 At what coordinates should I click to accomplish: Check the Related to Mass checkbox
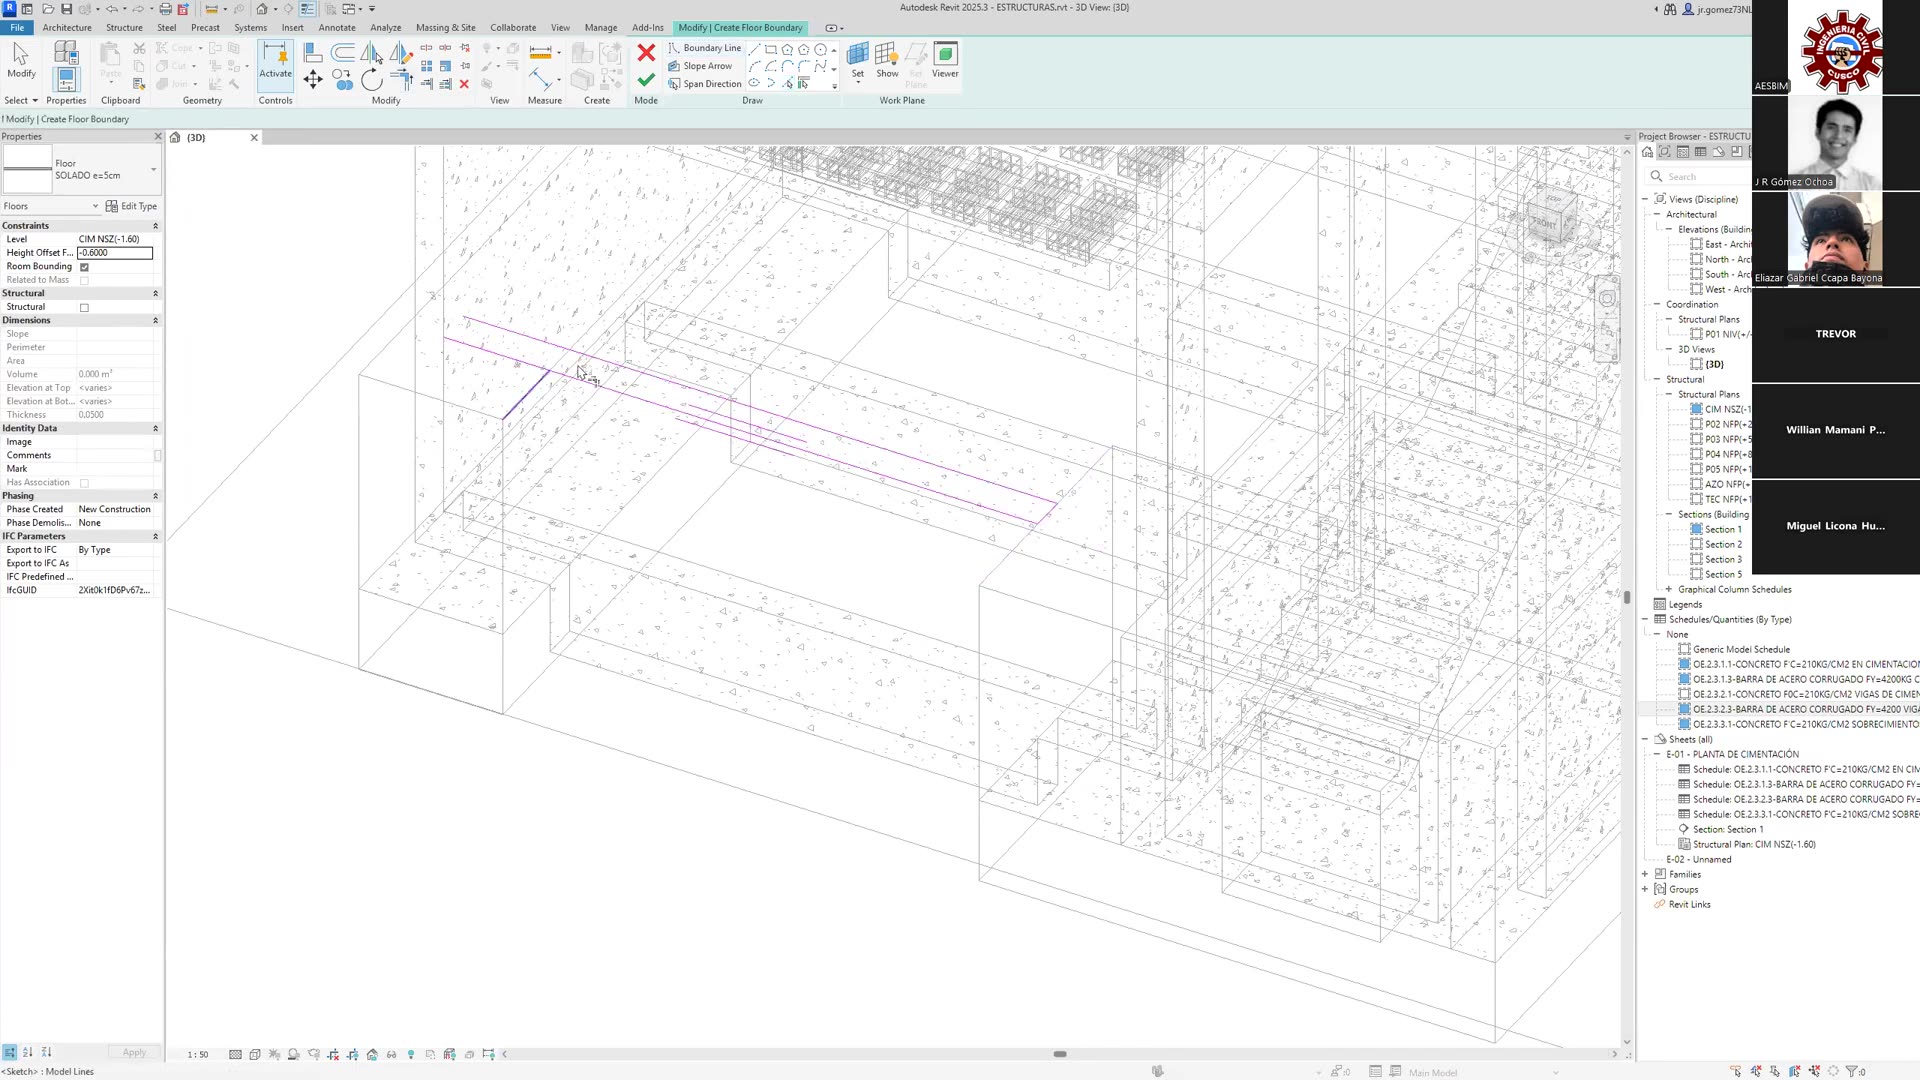pos(84,280)
